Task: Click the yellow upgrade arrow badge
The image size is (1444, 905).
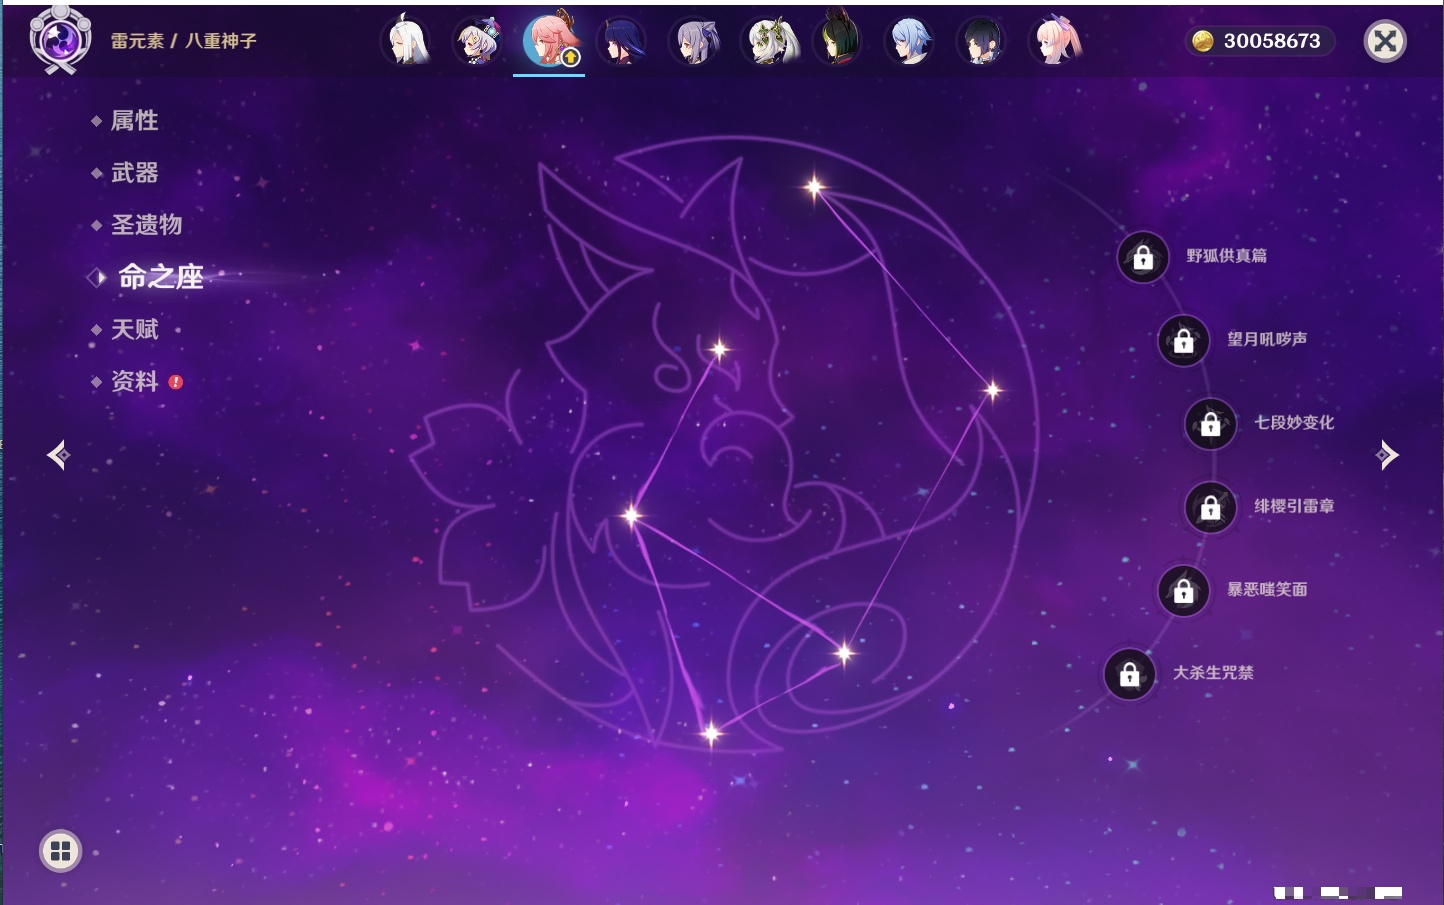Action: (570, 58)
